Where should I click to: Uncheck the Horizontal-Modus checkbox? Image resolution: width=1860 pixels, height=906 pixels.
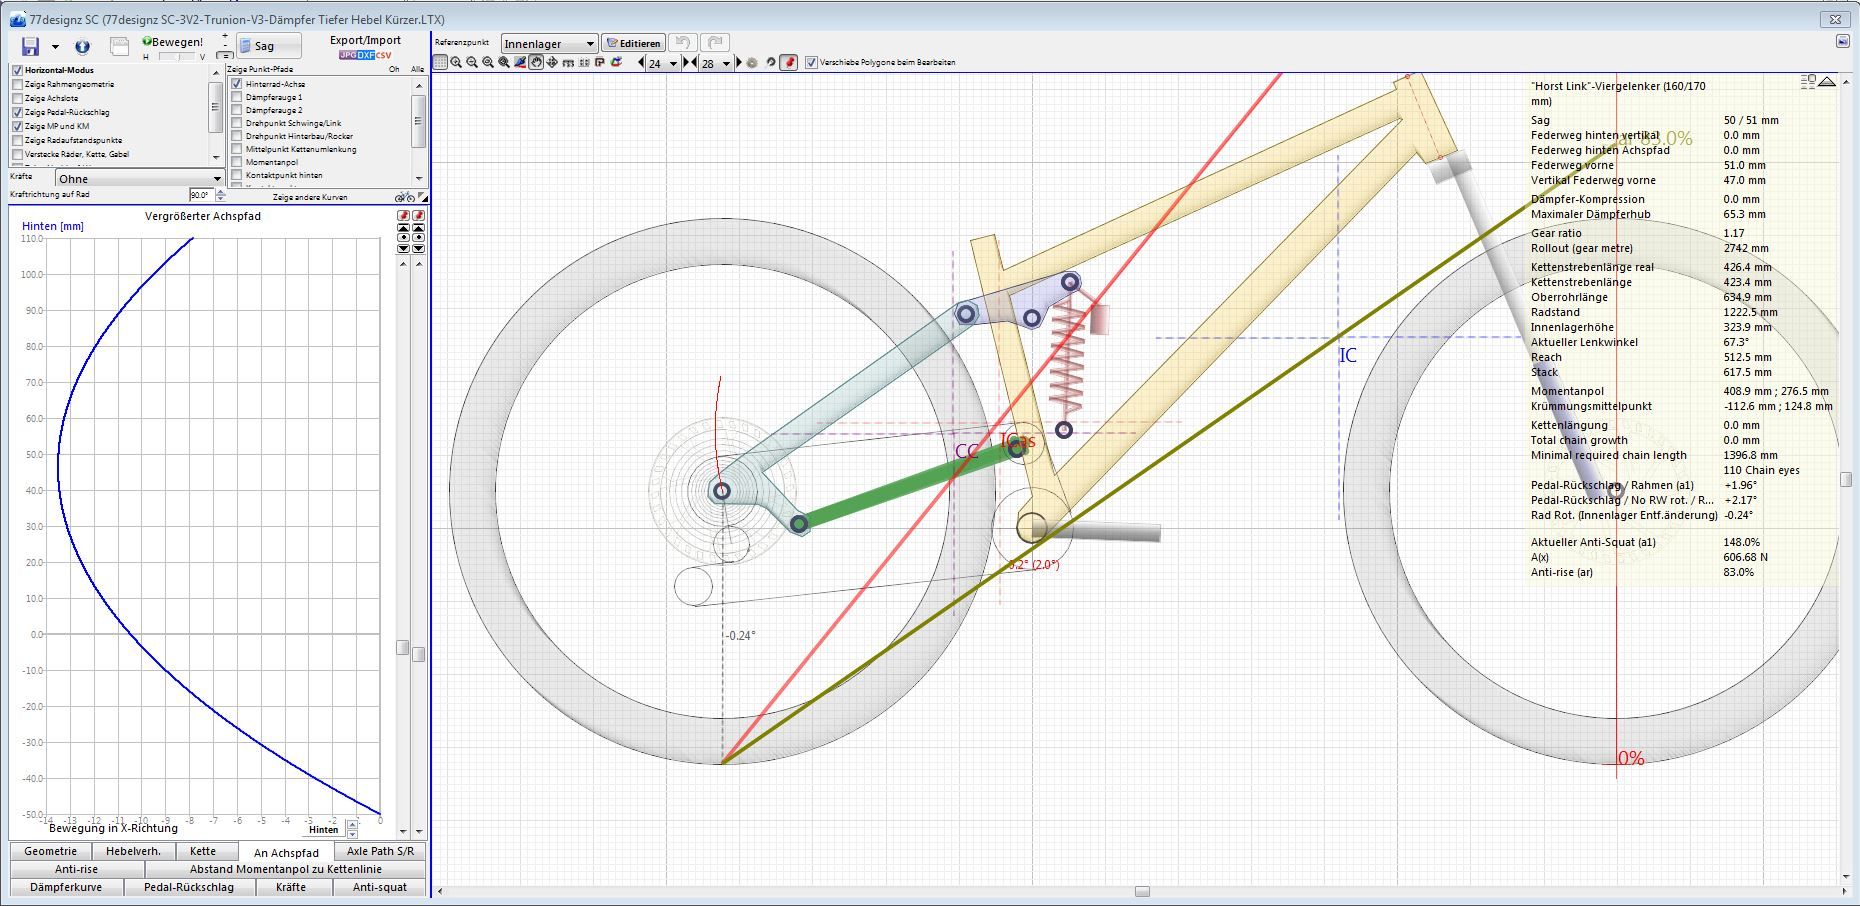[x=17, y=71]
